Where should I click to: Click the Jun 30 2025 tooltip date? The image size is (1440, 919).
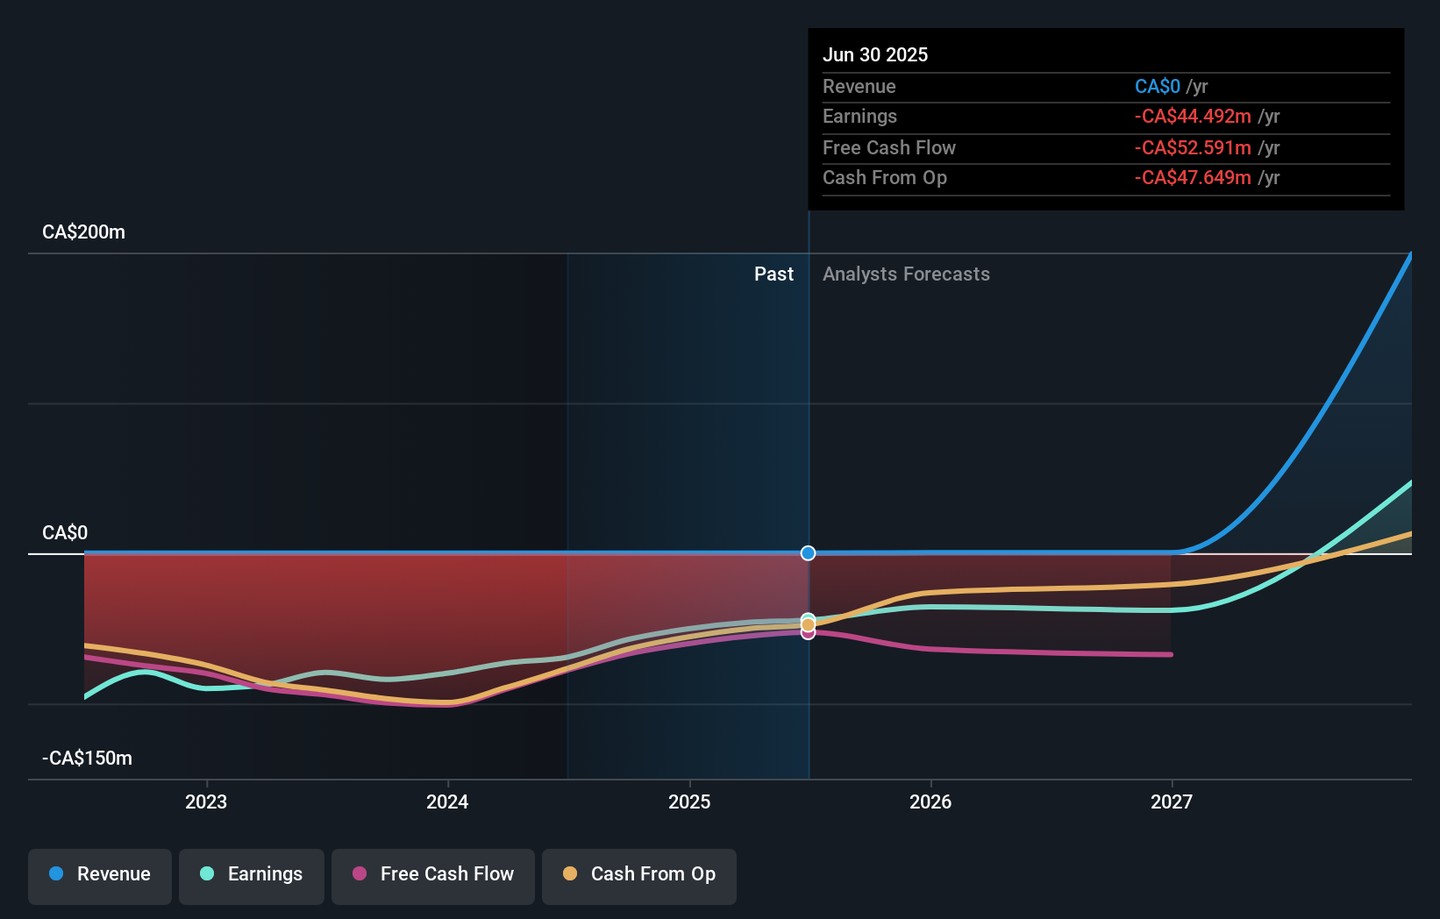(x=875, y=55)
